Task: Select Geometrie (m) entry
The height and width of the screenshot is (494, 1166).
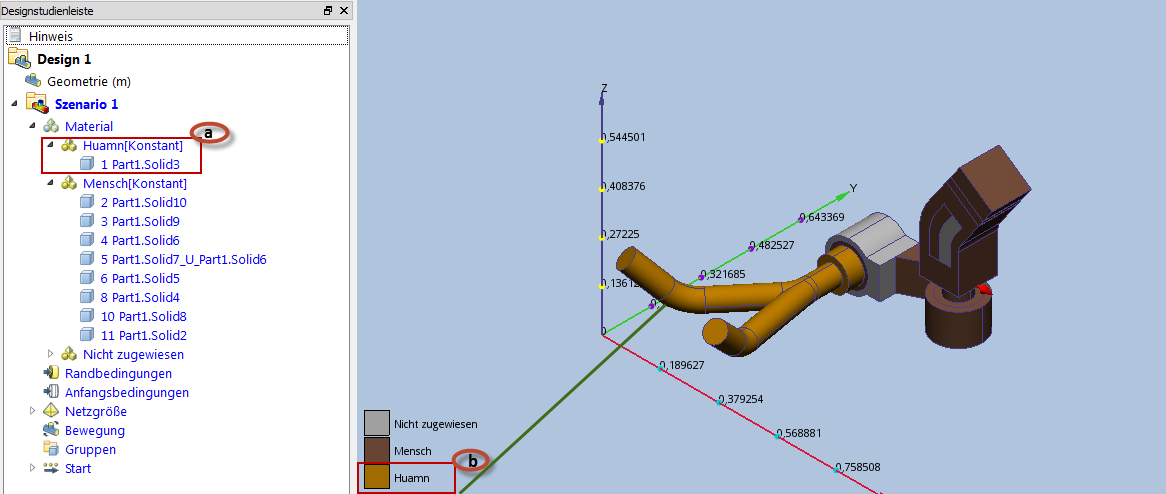Action: (x=88, y=81)
